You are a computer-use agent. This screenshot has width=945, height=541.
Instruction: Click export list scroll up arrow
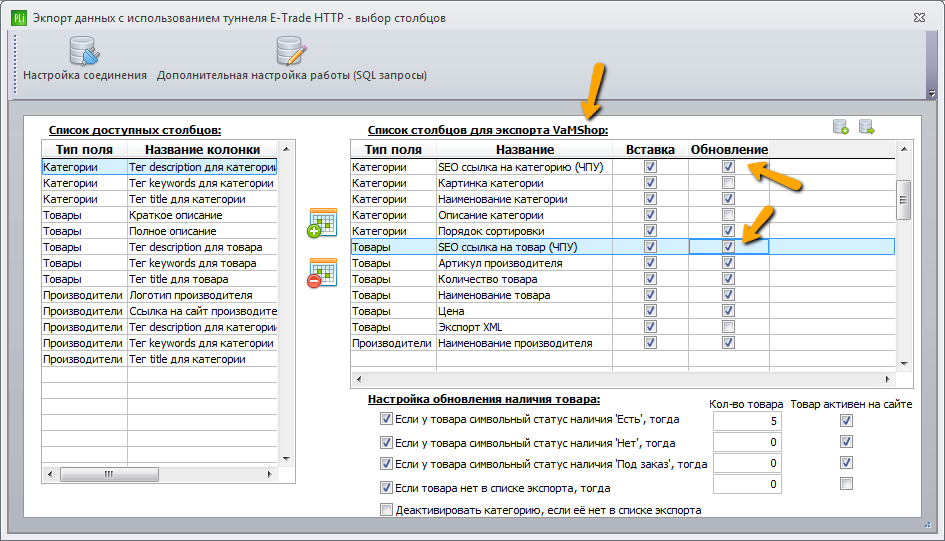point(903,149)
